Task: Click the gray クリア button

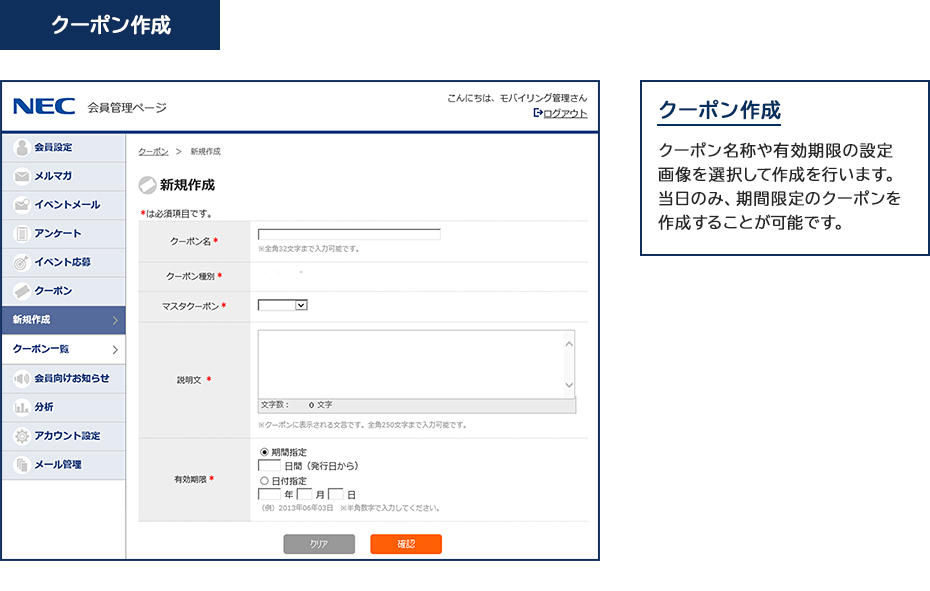Action: [x=319, y=544]
